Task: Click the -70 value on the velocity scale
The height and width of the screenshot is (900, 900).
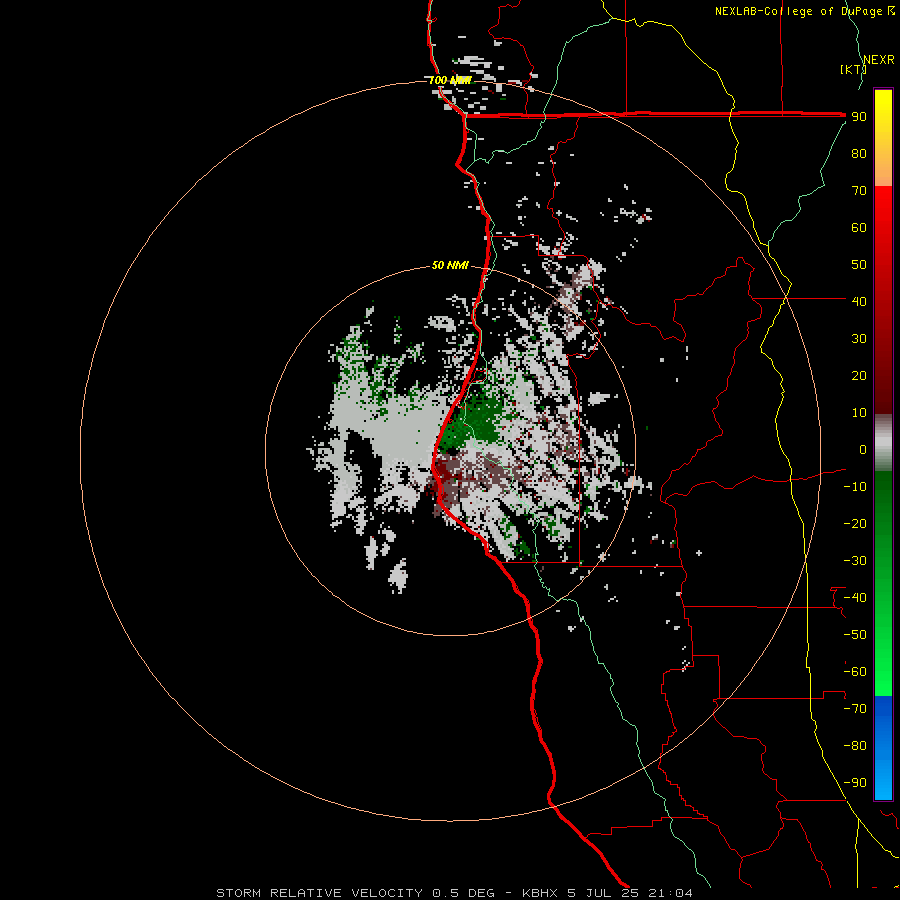Action: point(855,708)
